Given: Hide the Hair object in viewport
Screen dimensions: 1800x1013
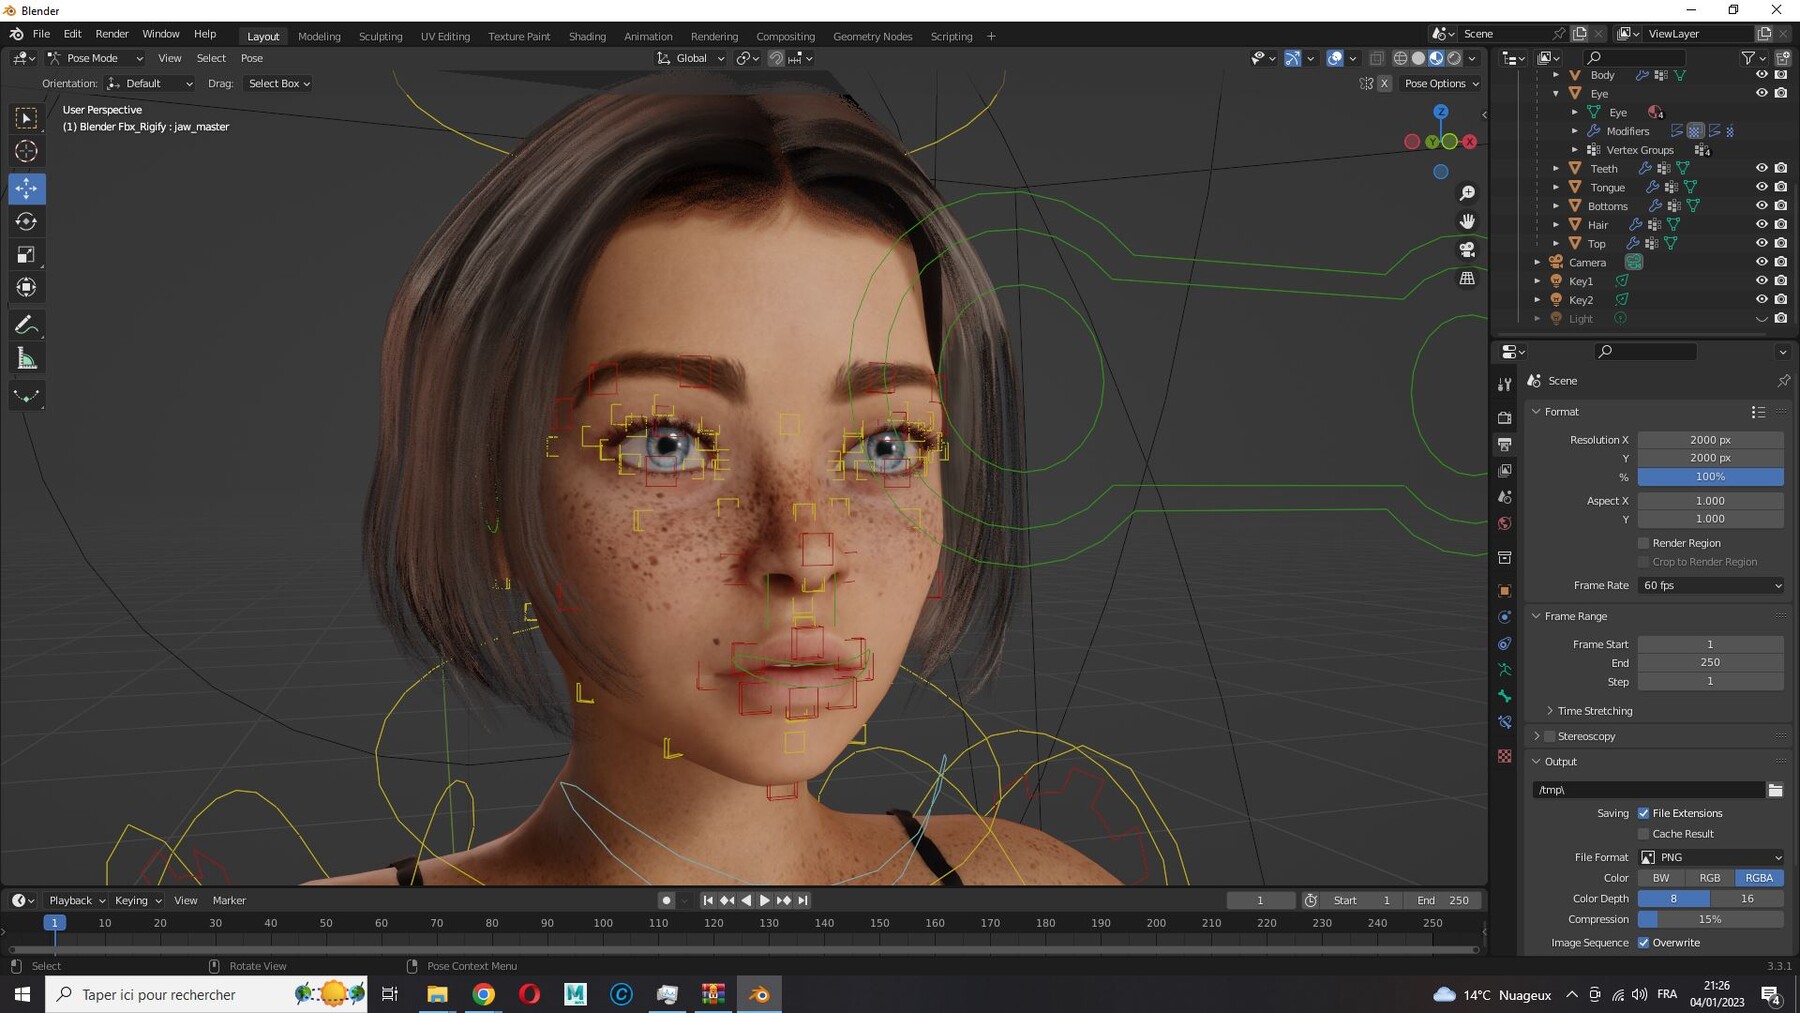Looking at the screenshot, I should click(1762, 224).
